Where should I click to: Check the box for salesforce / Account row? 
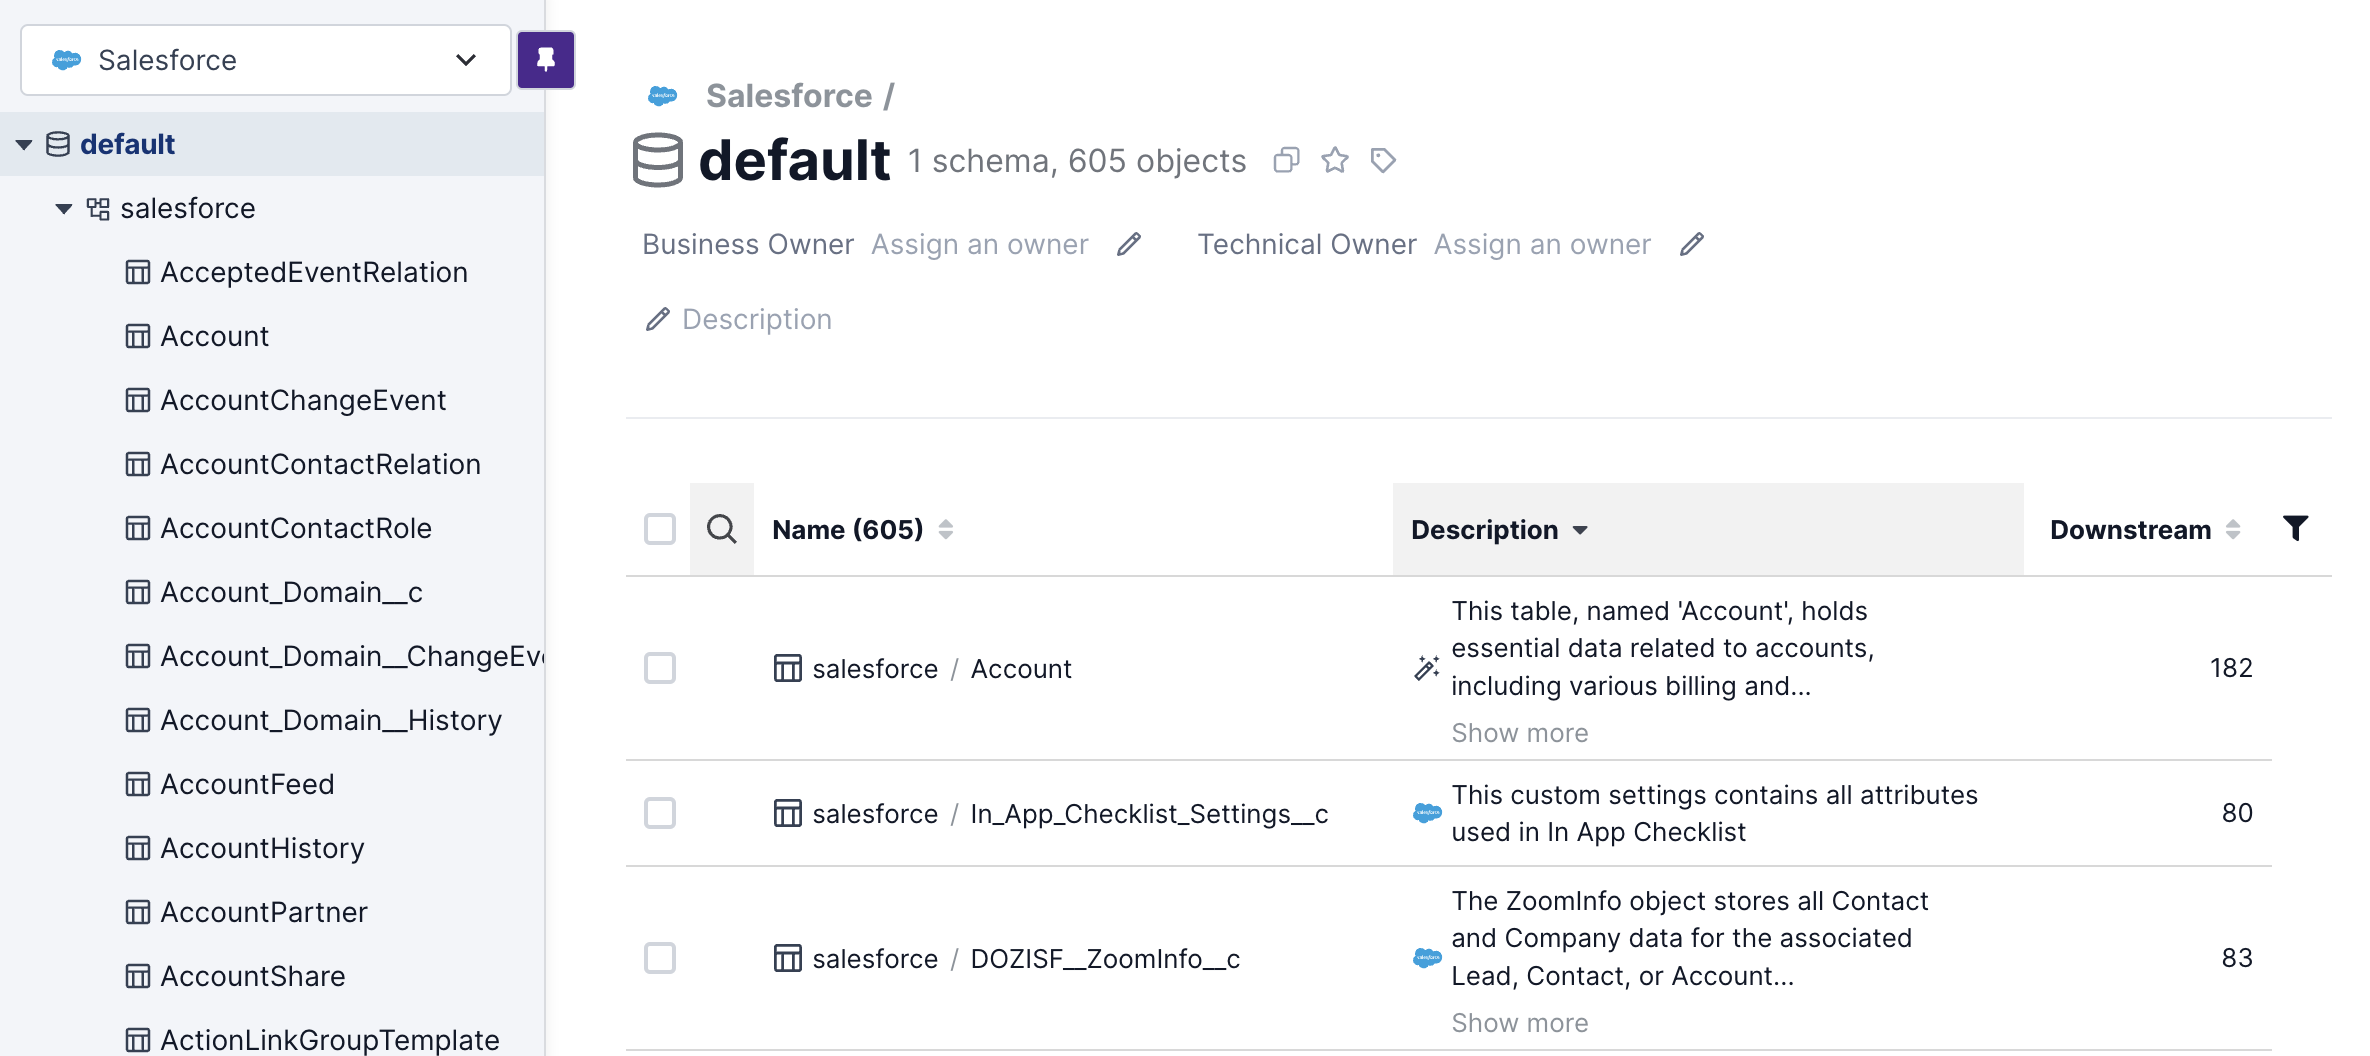coord(660,668)
